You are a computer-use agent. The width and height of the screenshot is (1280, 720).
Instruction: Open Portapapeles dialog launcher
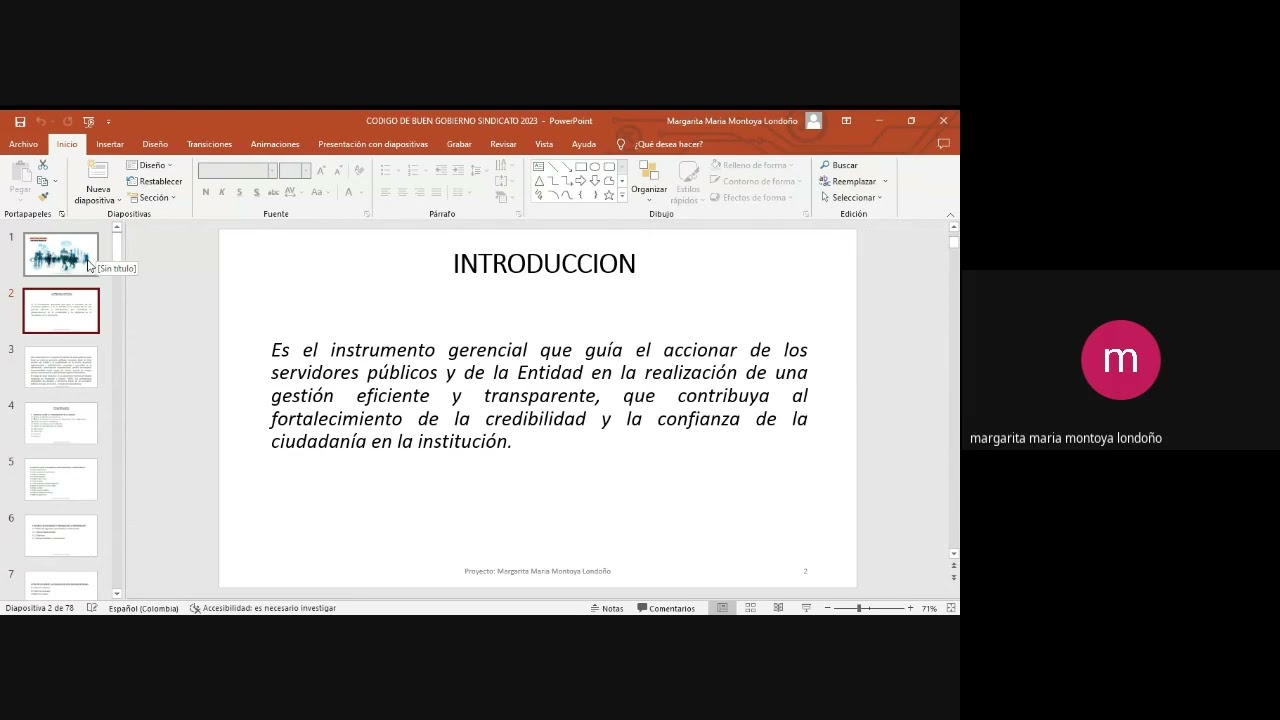[x=61, y=214]
